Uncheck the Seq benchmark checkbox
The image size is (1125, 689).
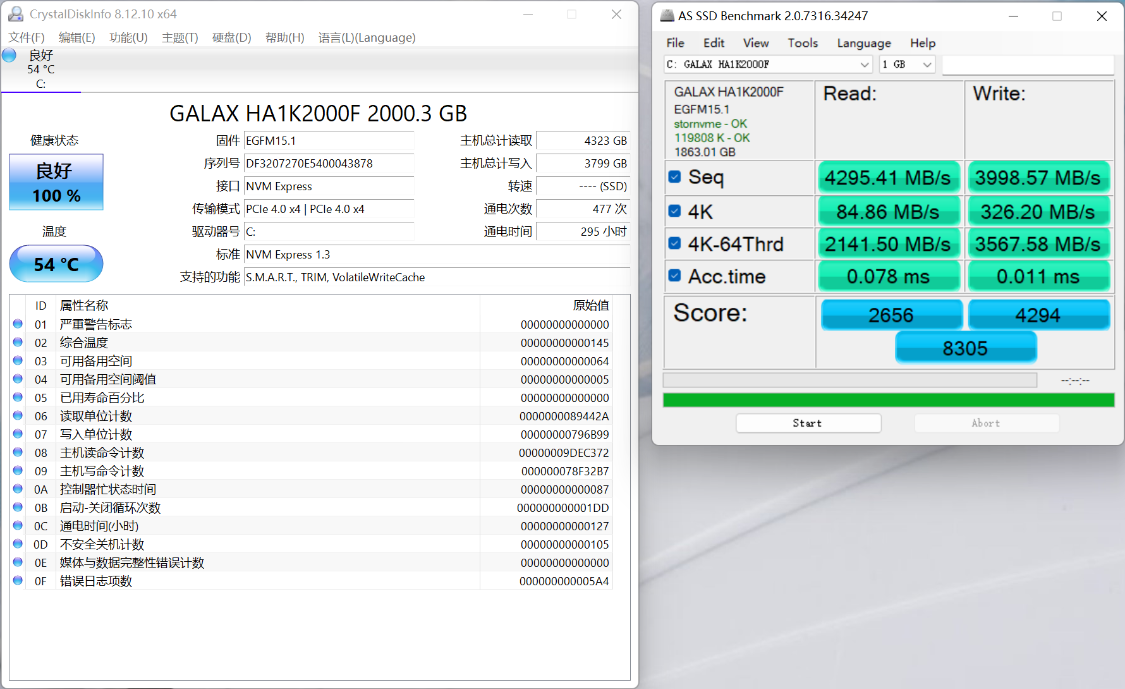(675, 177)
